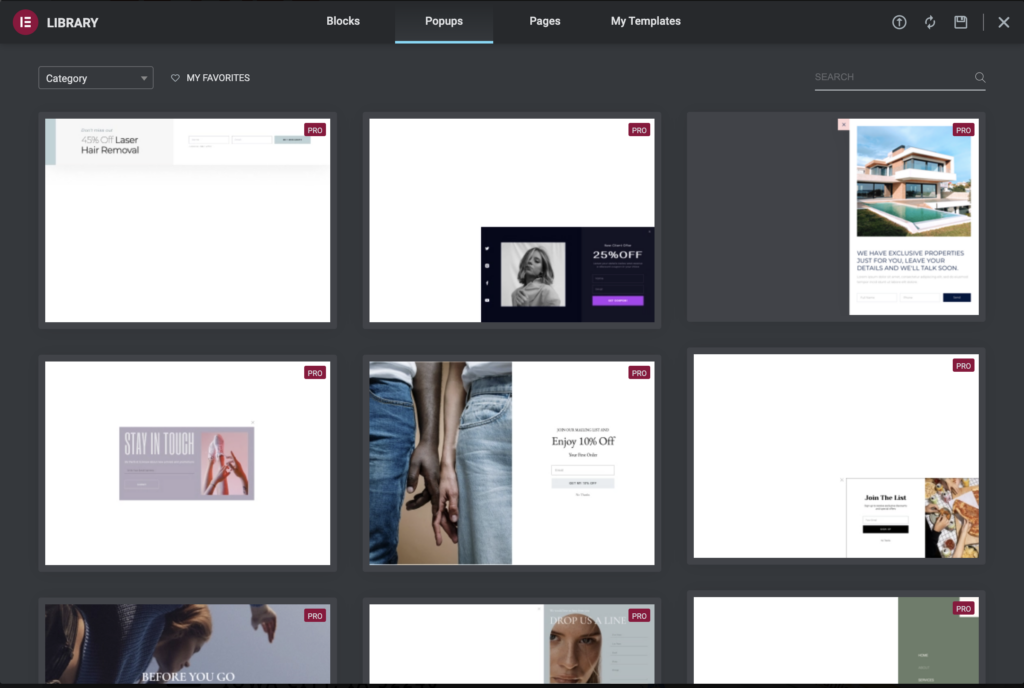Open the Enjoy 10% Off popup template
This screenshot has width=1024, height=688.
[x=511, y=463]
